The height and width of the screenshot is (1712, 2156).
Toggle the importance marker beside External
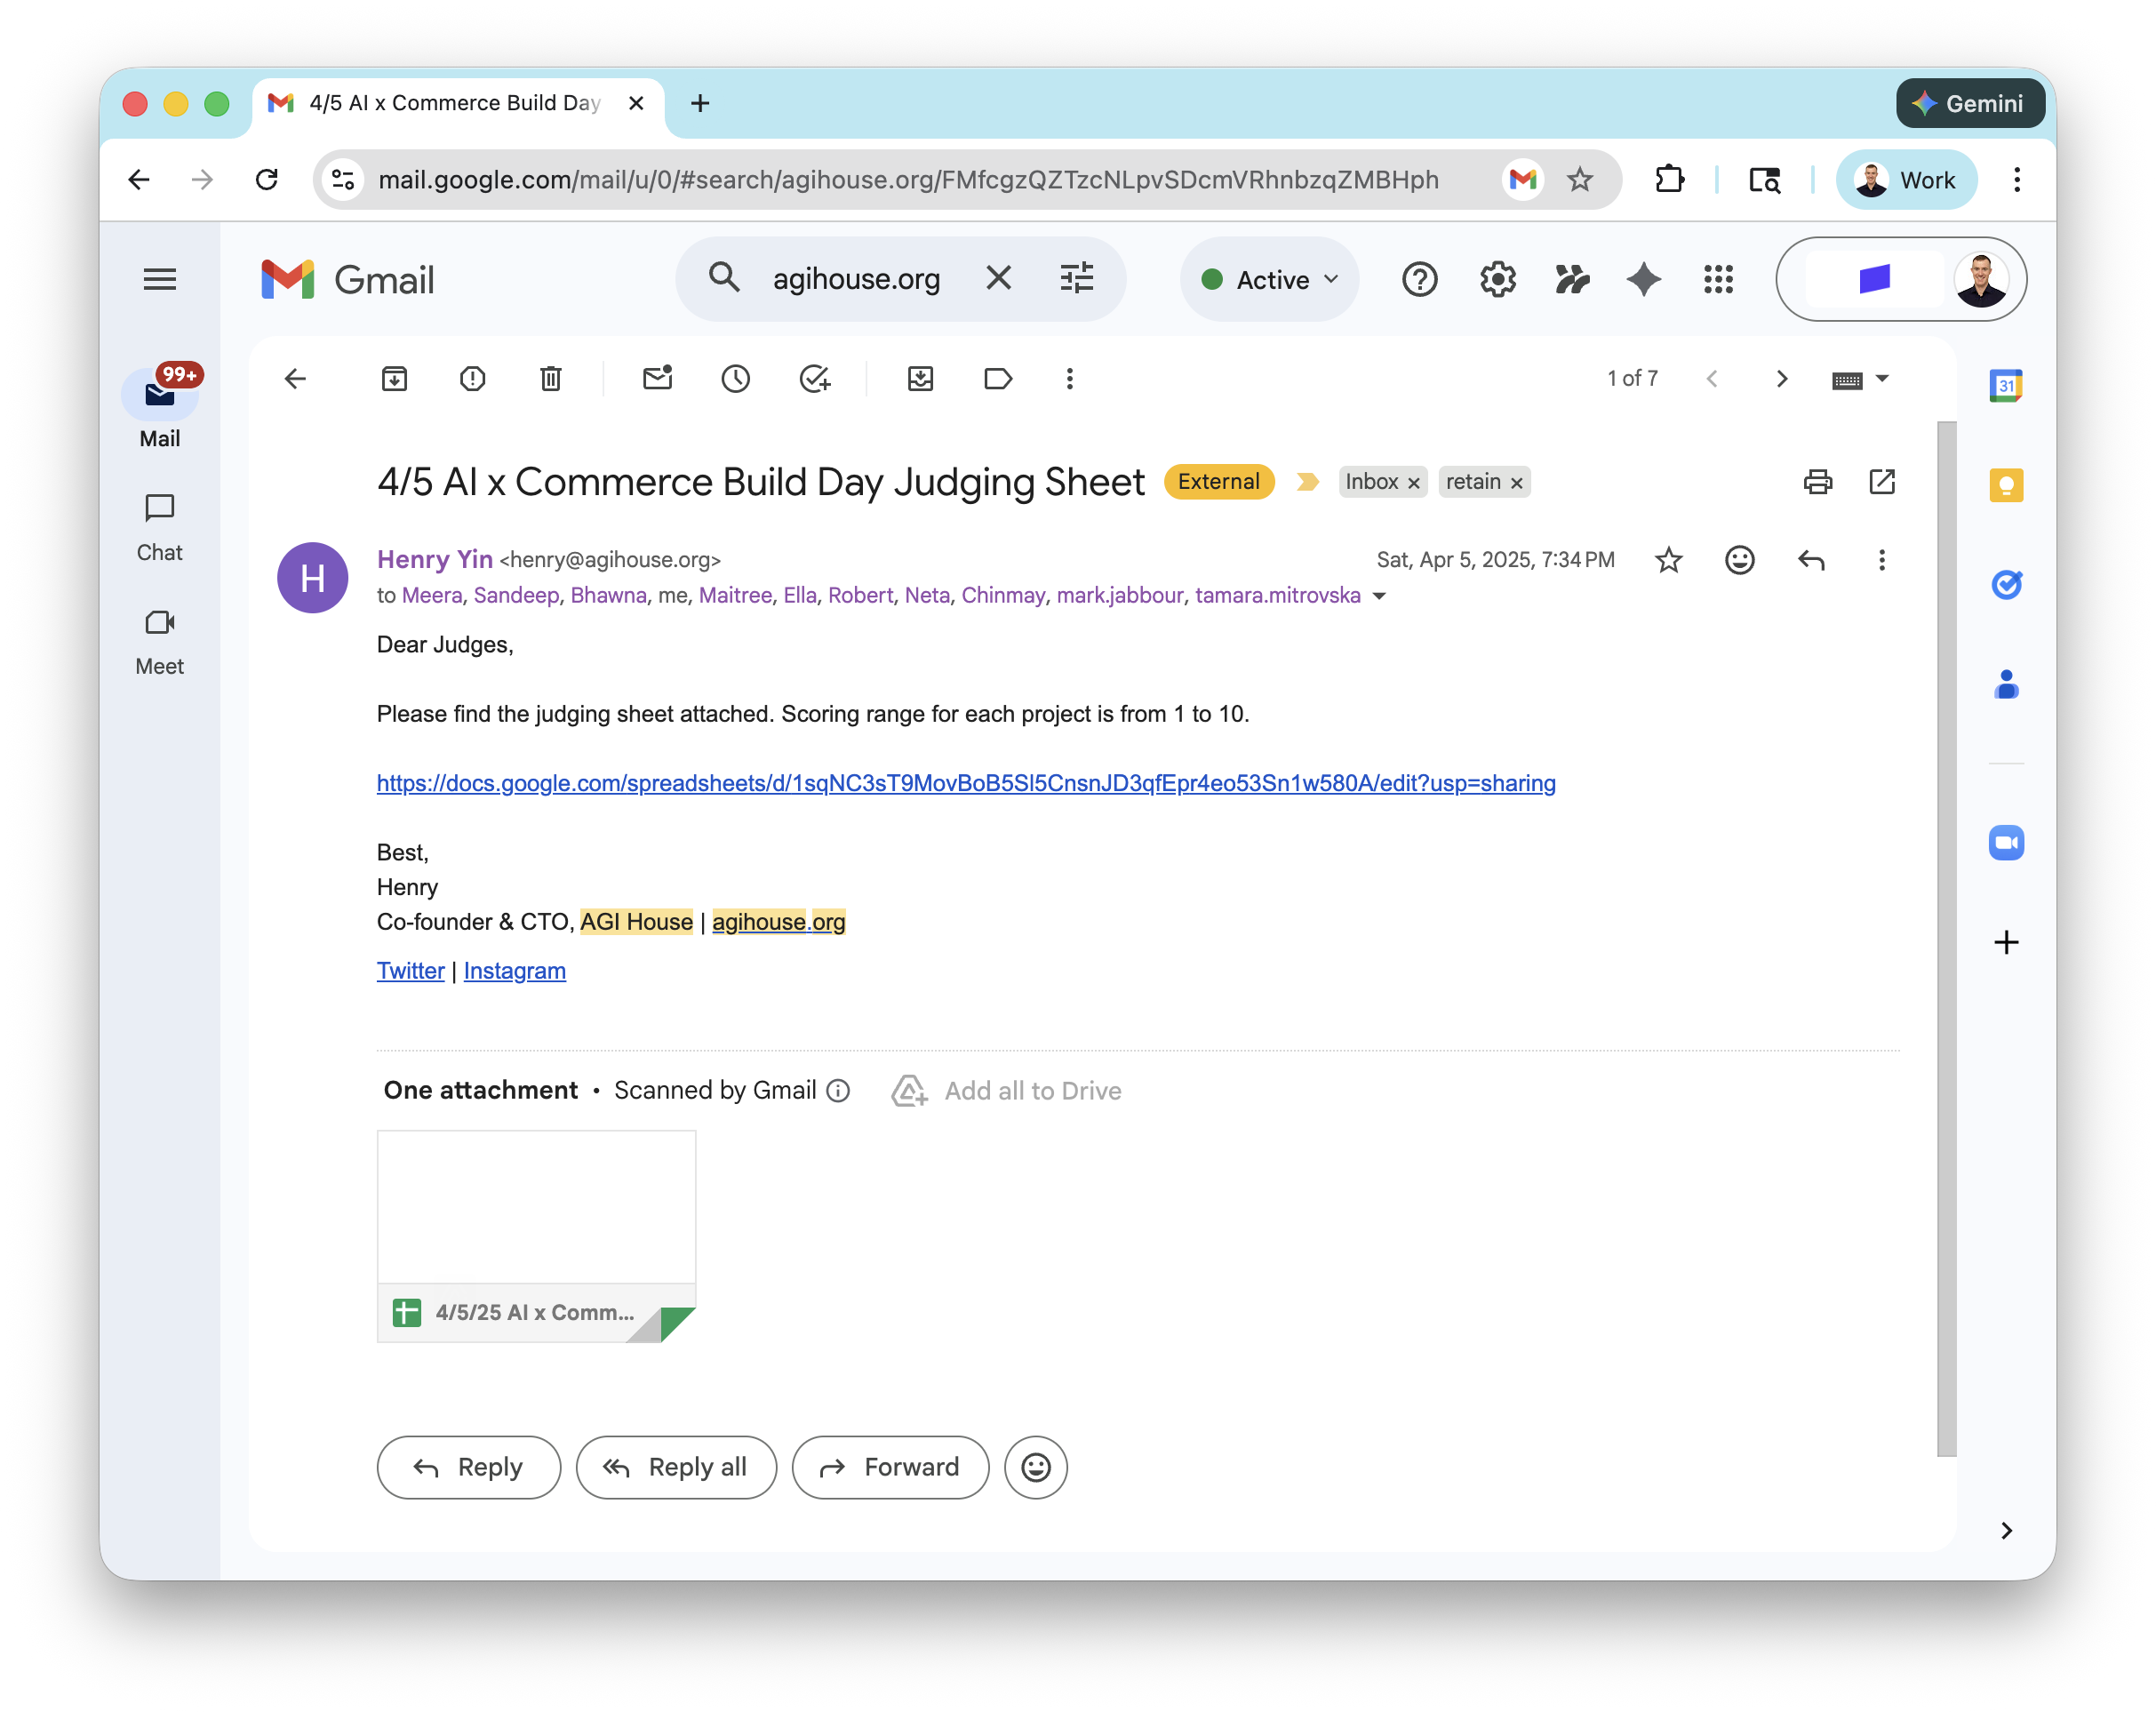click(1306, 482)
